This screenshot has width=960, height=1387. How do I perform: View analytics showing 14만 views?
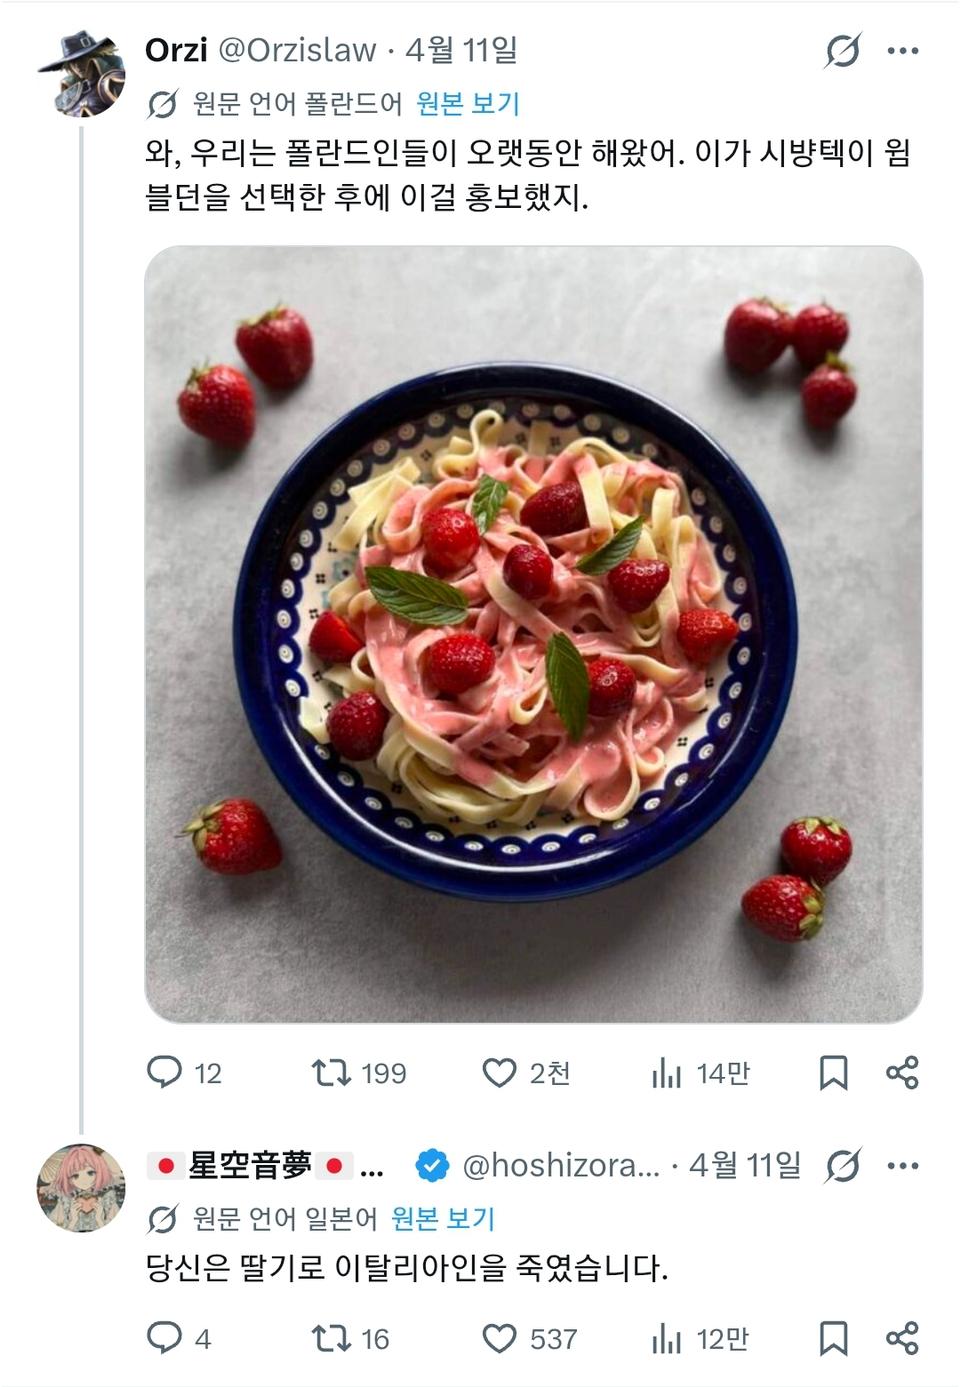pos(667,1072)
